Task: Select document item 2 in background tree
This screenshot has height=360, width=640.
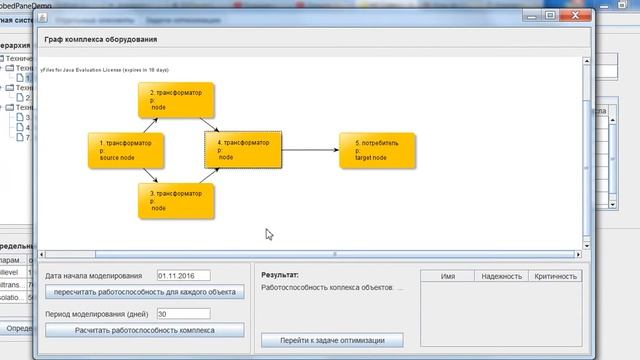Action: click(23, 98)
